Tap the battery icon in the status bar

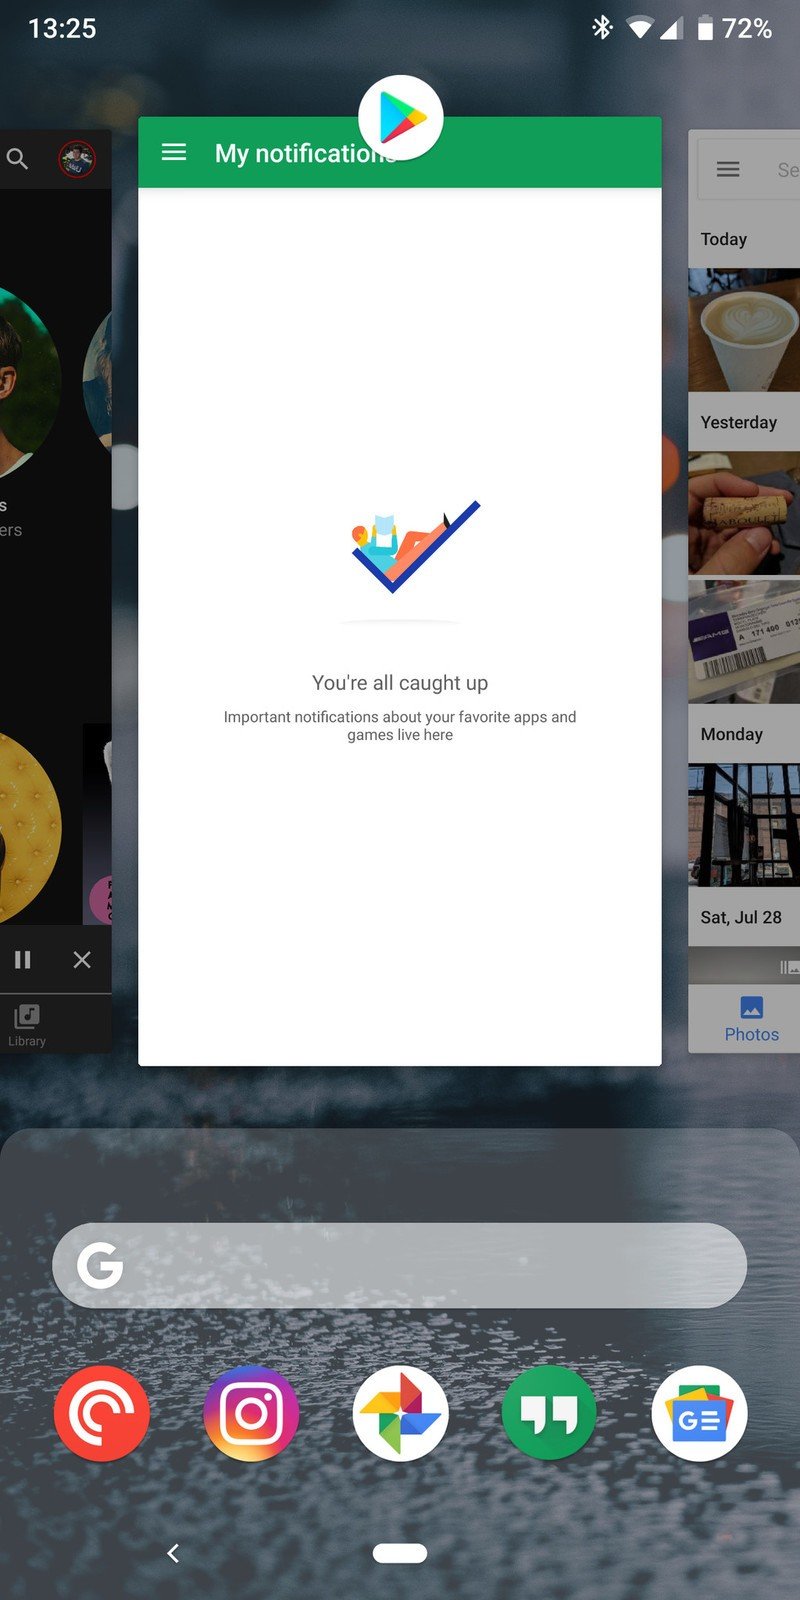pos(705,28)
